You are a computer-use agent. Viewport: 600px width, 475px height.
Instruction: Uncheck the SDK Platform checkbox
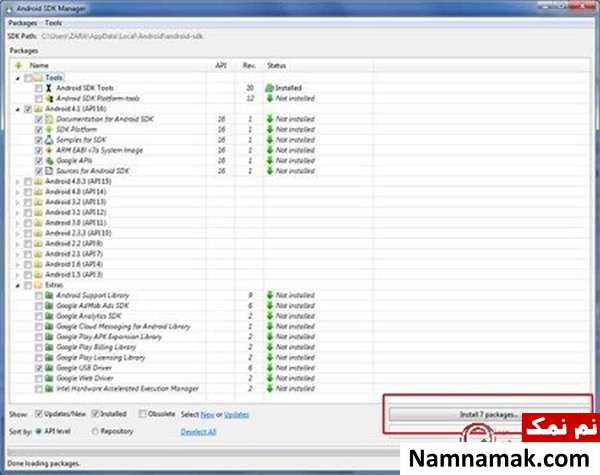39,130
